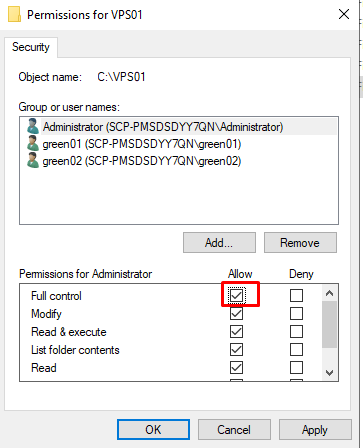Viewport: 363px width, 448px height.
Task: Click the permissions list scrollbar thumb
Action: click(329, 324)
